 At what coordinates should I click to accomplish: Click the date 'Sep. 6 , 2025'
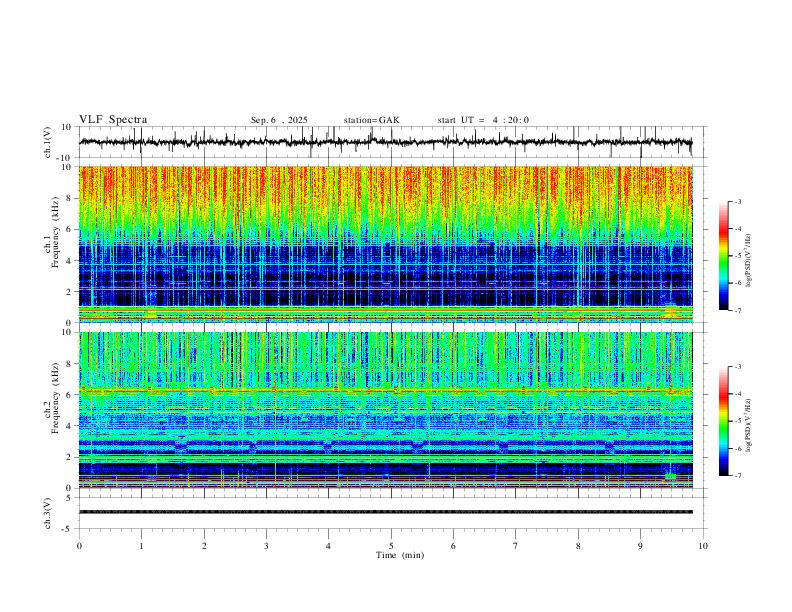click(x=279, y=120)
